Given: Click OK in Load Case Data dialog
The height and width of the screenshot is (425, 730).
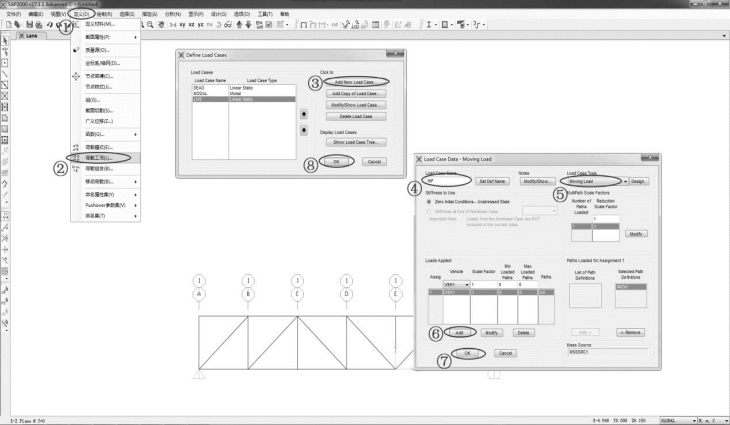Looking at the screenshot, I should coord(467,353).
